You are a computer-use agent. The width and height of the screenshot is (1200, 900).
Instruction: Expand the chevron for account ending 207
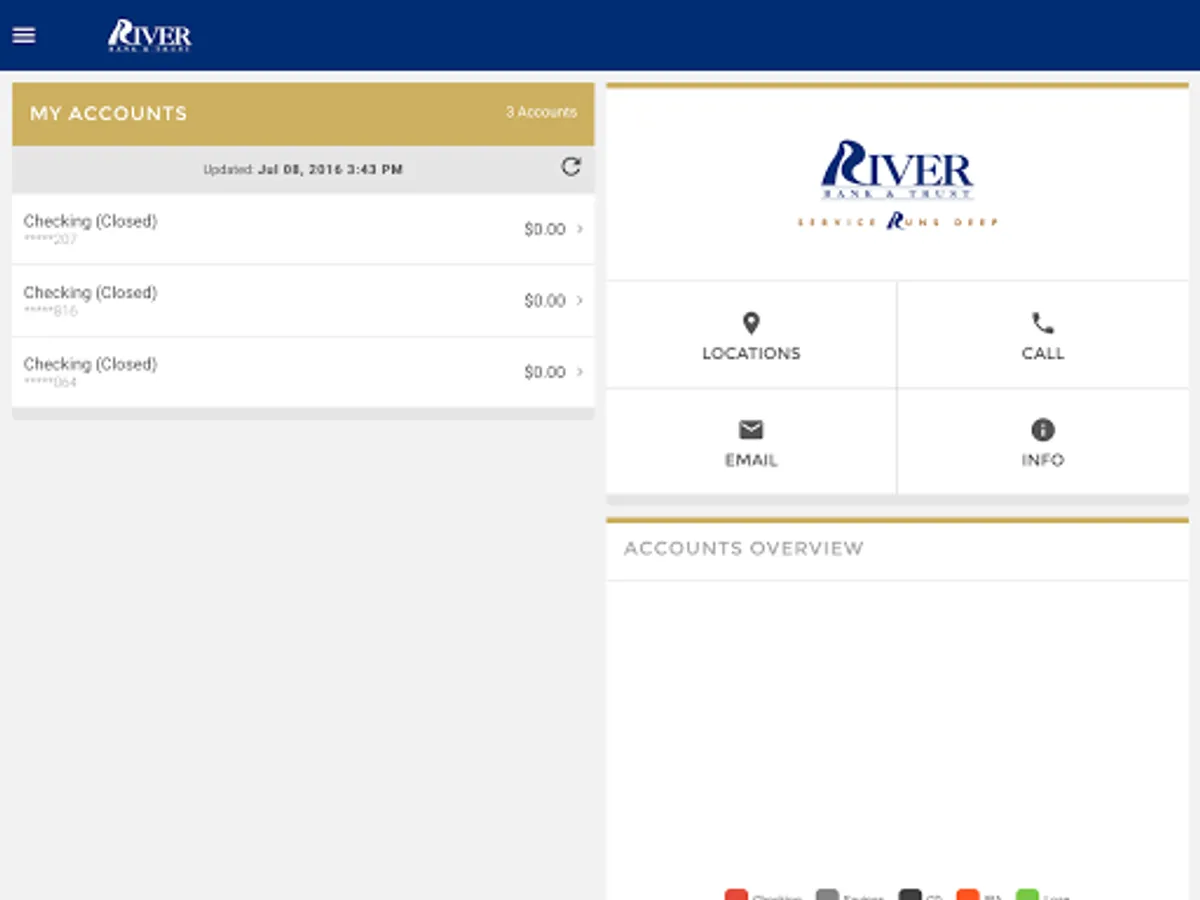click(x=580, y=229)
